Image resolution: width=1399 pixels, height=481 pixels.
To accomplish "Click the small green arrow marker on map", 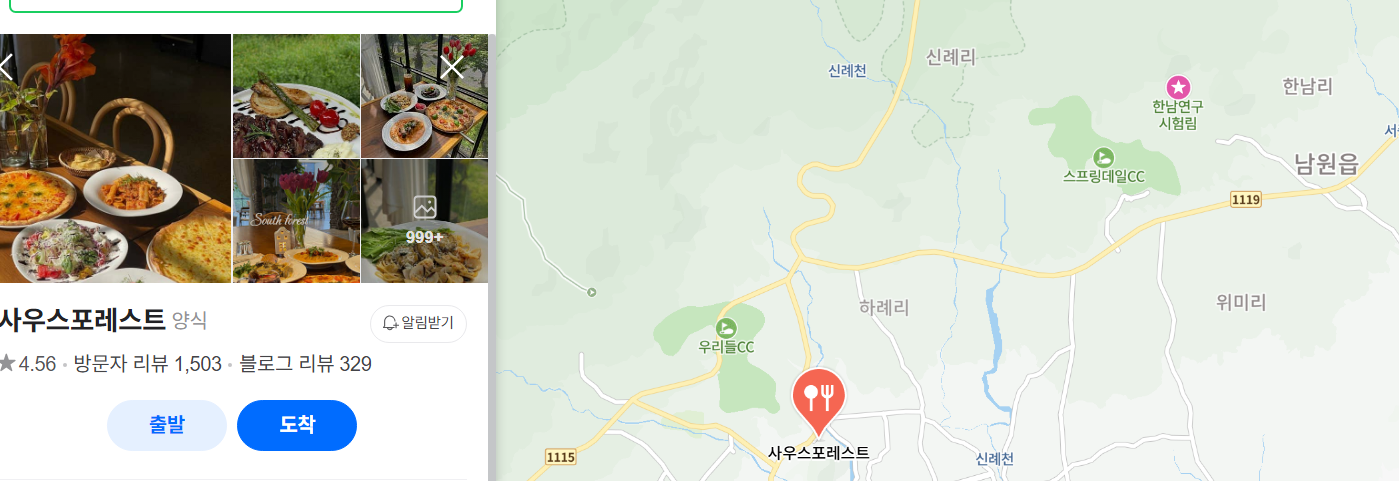I will tap(592, 292).
